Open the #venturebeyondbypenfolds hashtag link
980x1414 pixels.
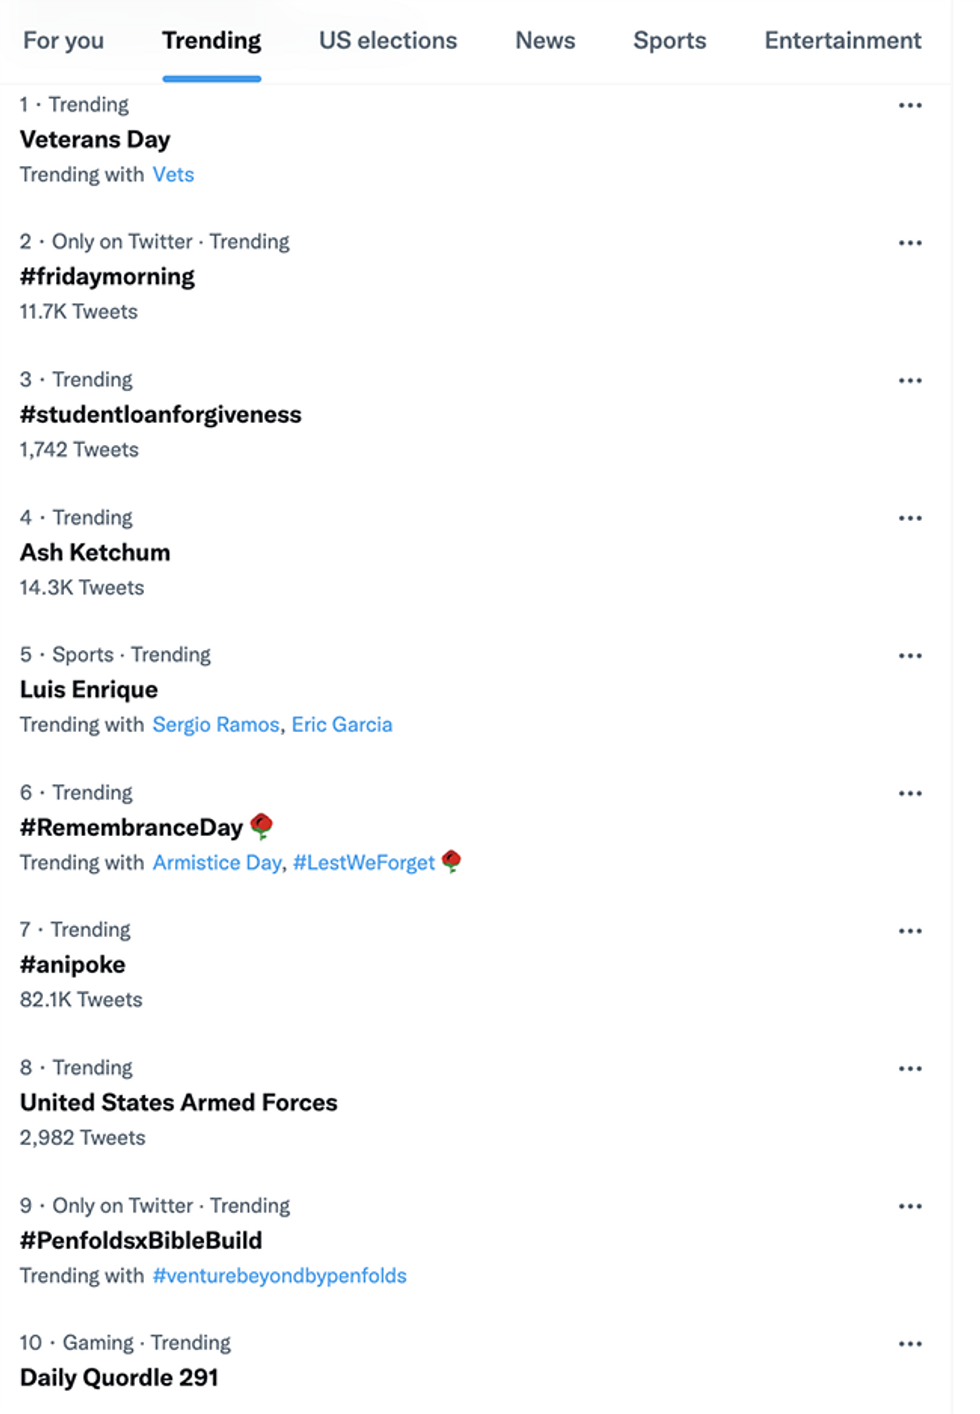pyautogui.click(x=279, y=1276)
